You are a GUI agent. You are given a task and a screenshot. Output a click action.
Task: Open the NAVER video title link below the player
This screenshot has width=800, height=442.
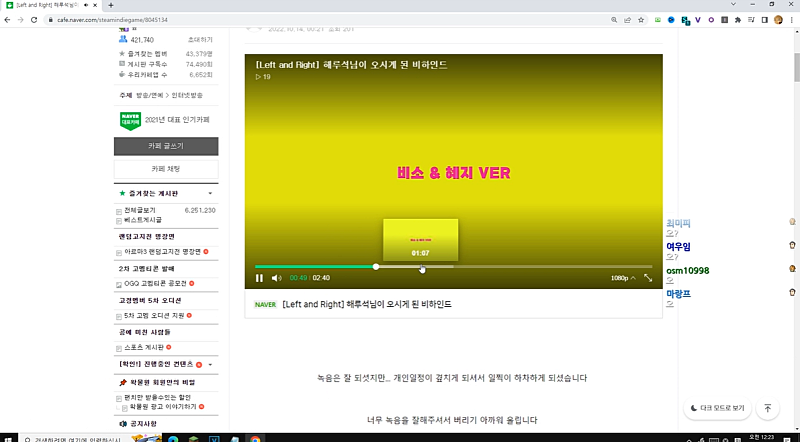click(x=367, y=304)
